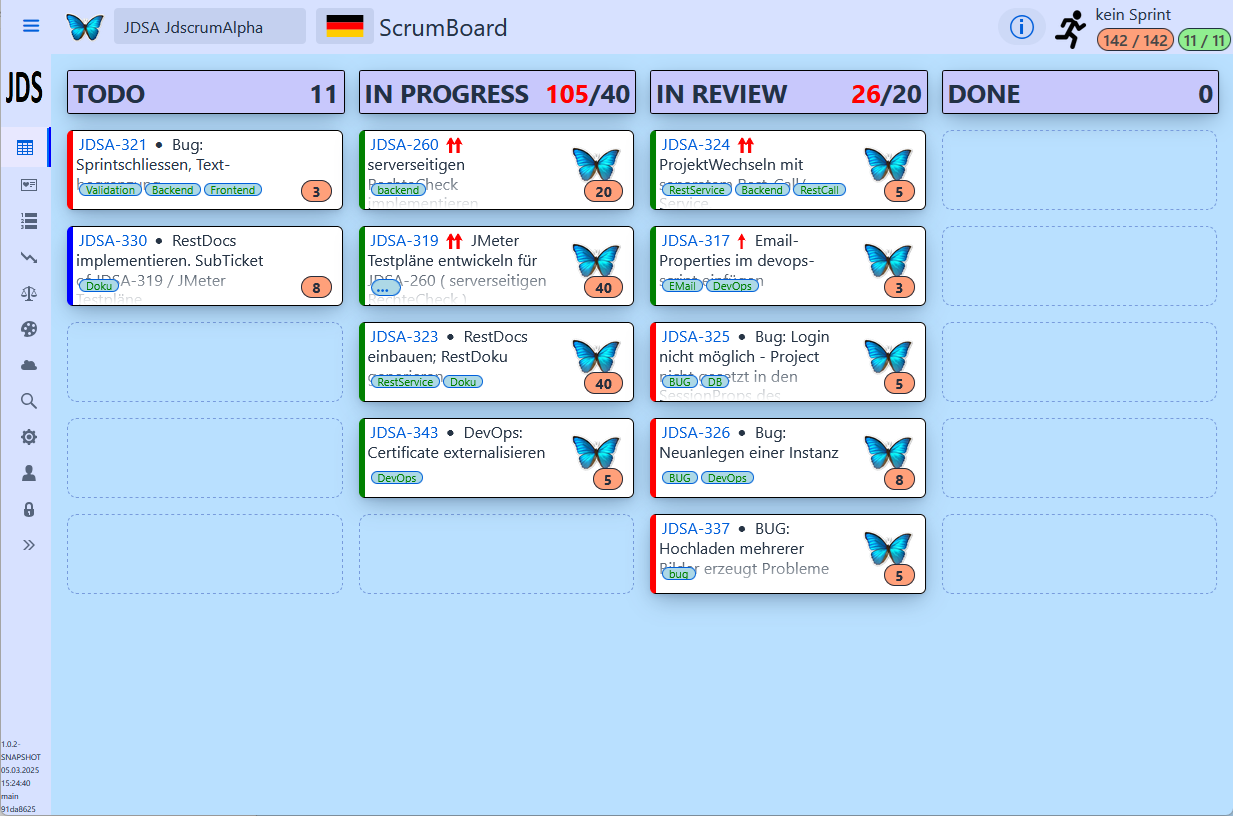Select the ScrumBoard table icon in sidebar
Image resolution: width=1233 pixels, height=816 pixels.
point(26,148)
